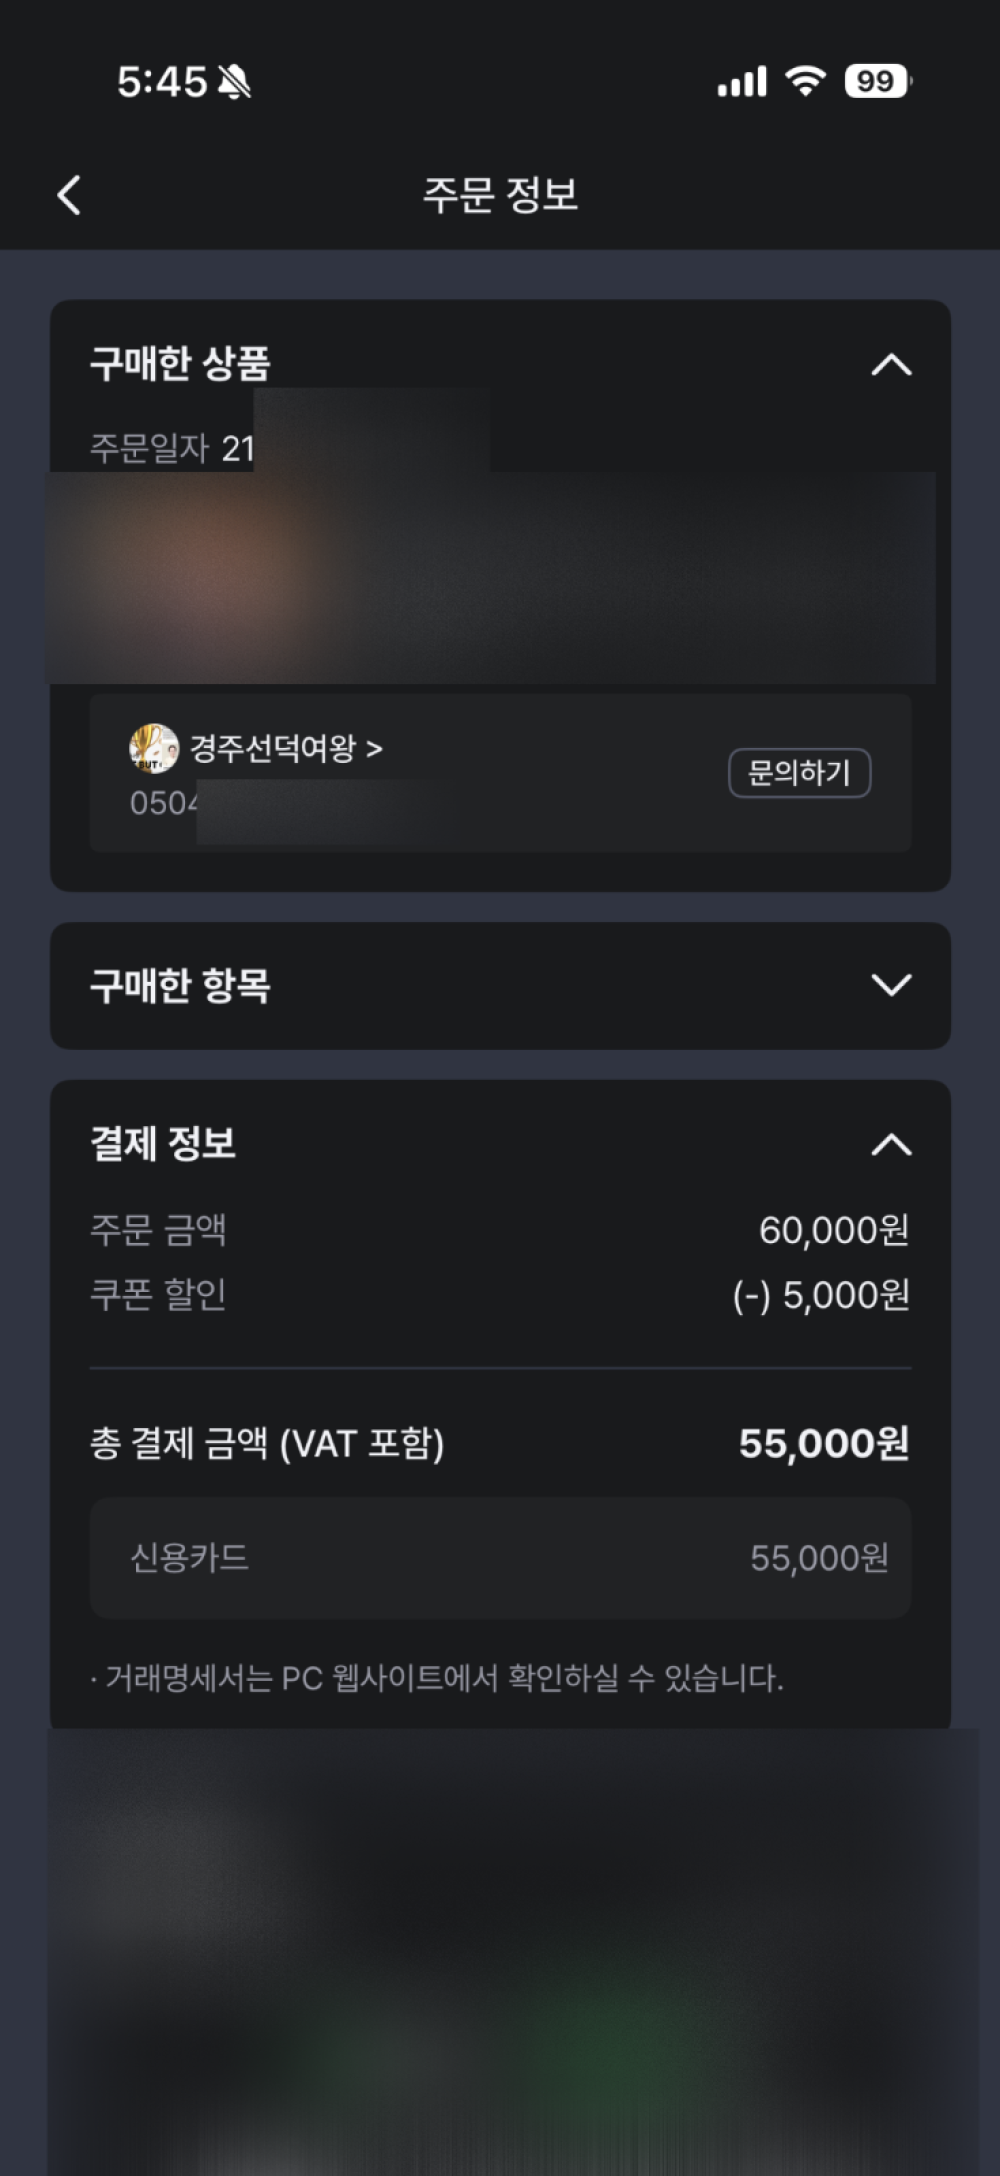The width and height of the screenshot is (1000, 2176).
Task: Tap the 구매한 항목 header text
Action: tap(180, 985)
